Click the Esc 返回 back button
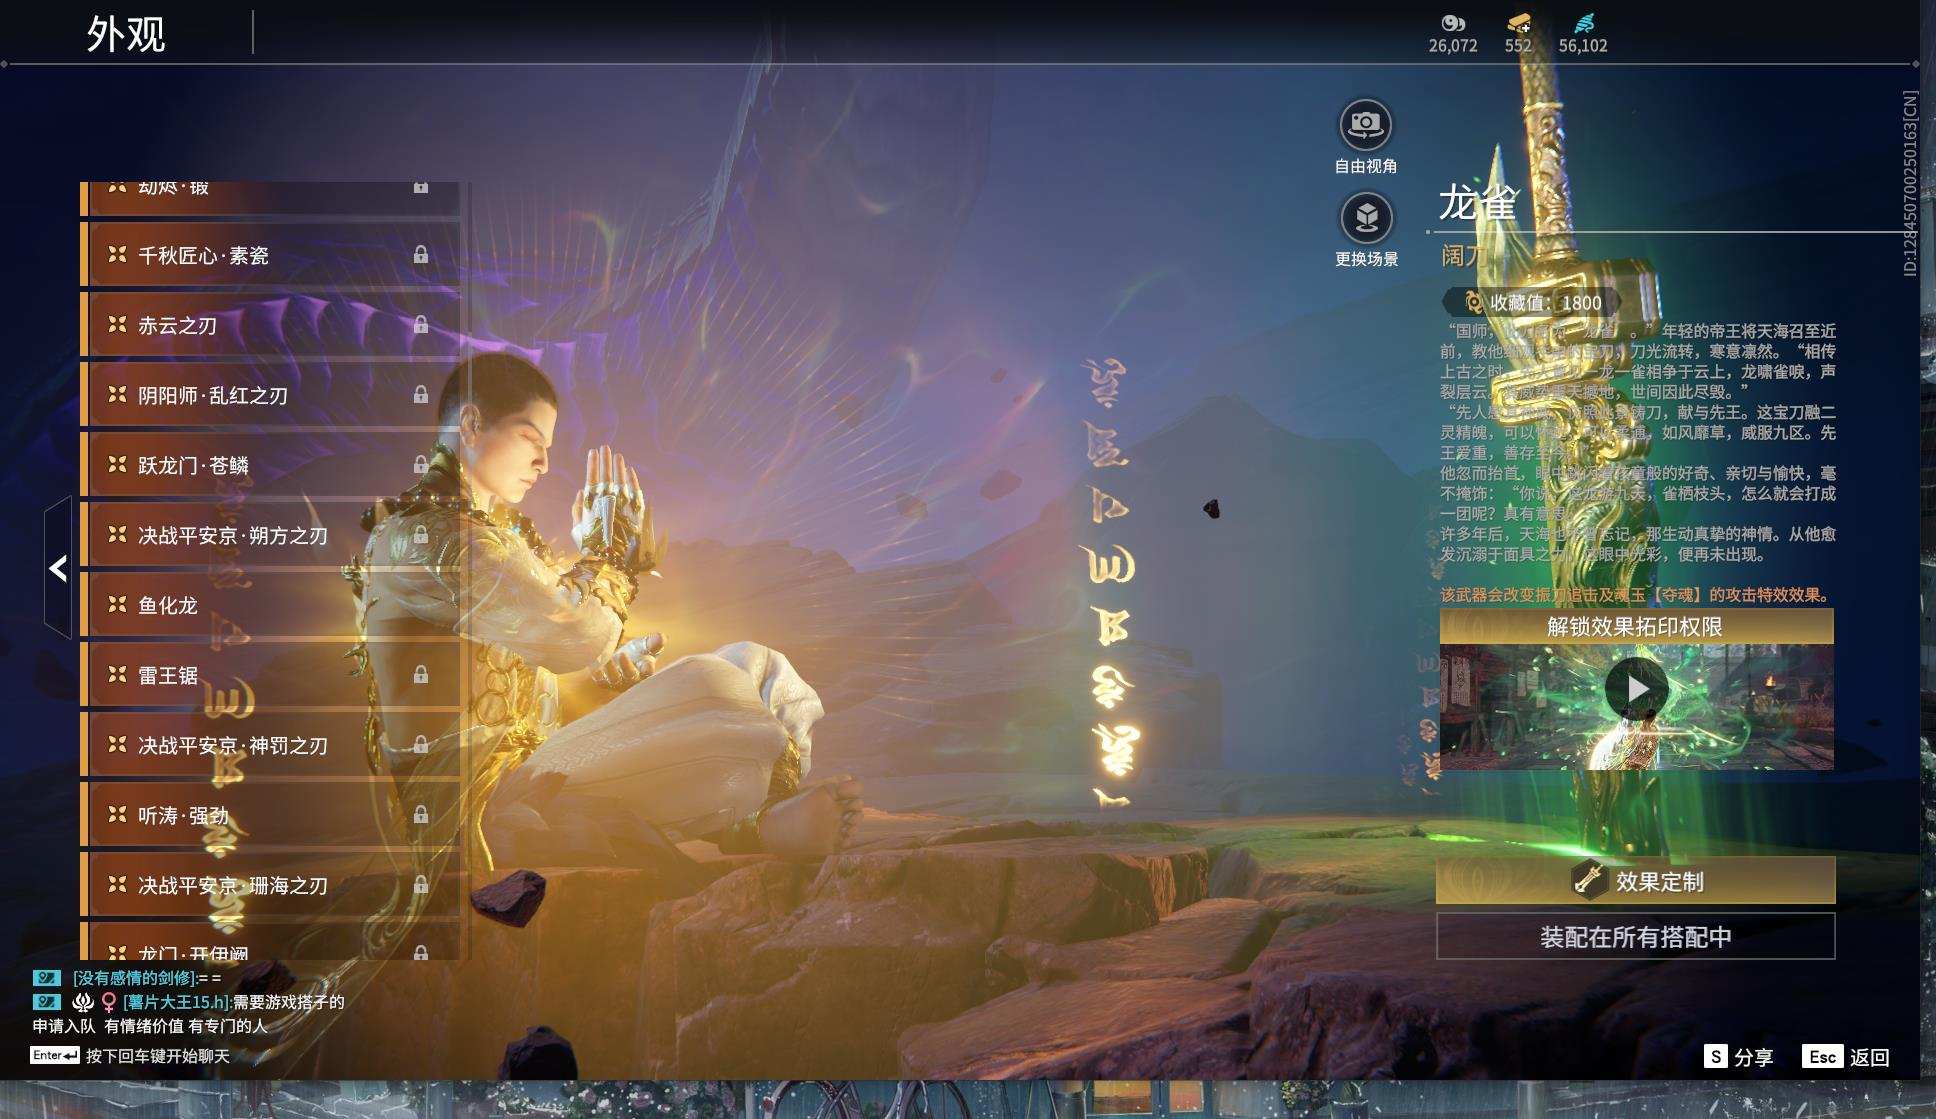This screenshot has height=1119, width=1936. [1846, 1057]
